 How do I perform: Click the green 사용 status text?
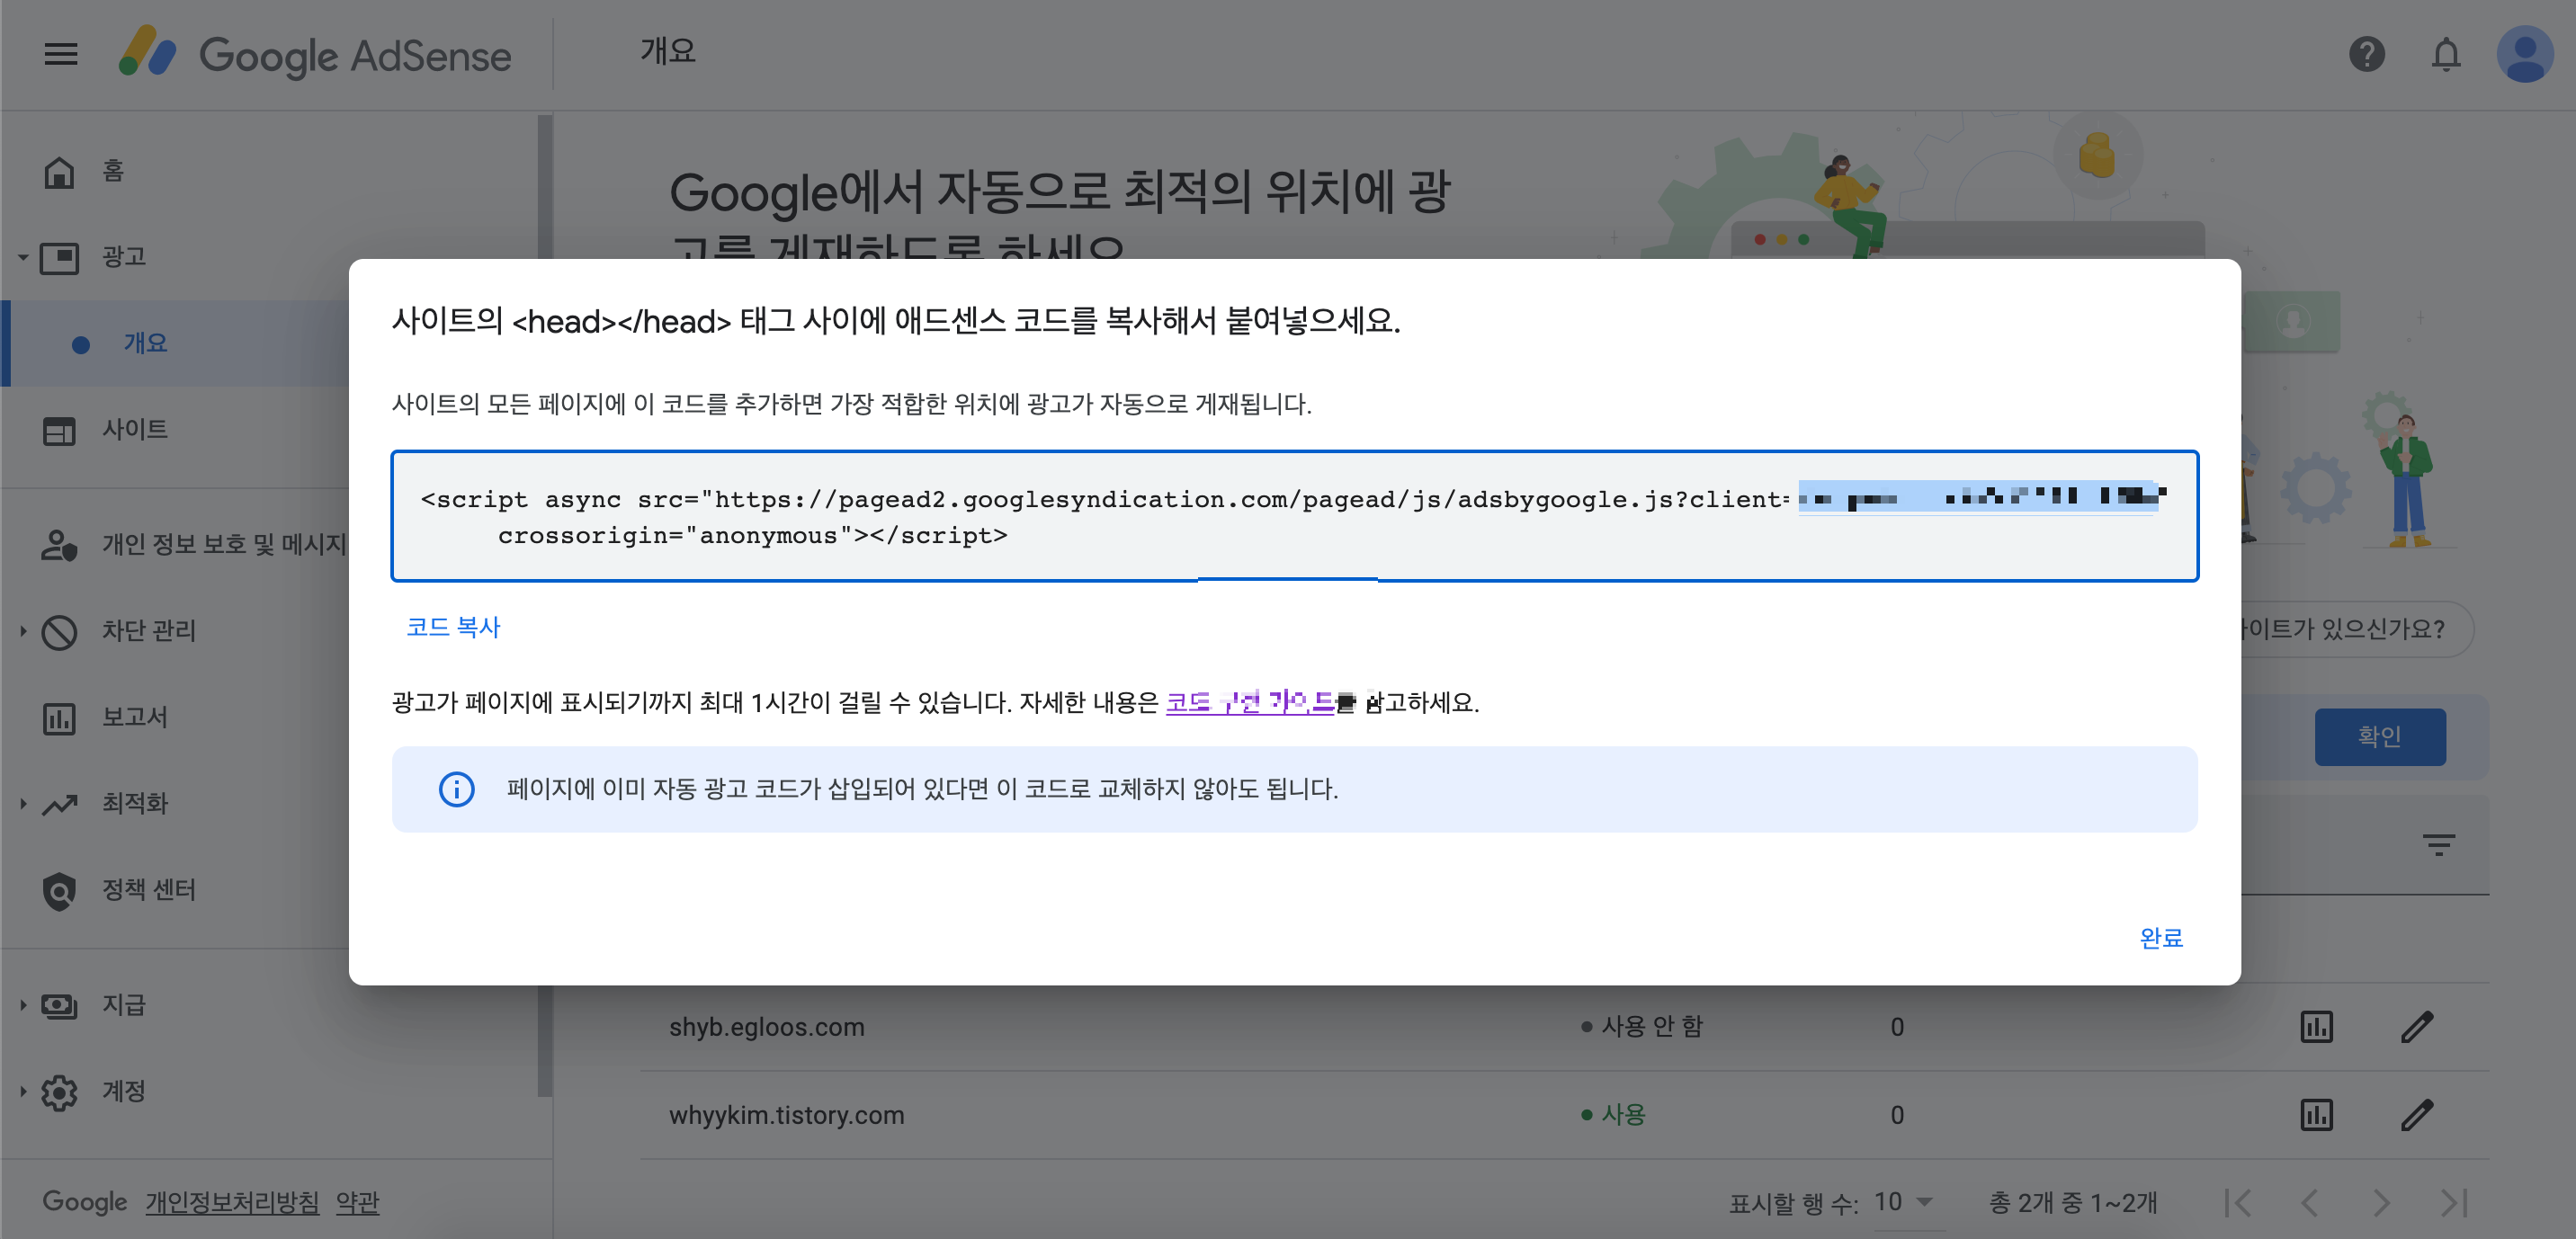click(x=1623, y=1115)
